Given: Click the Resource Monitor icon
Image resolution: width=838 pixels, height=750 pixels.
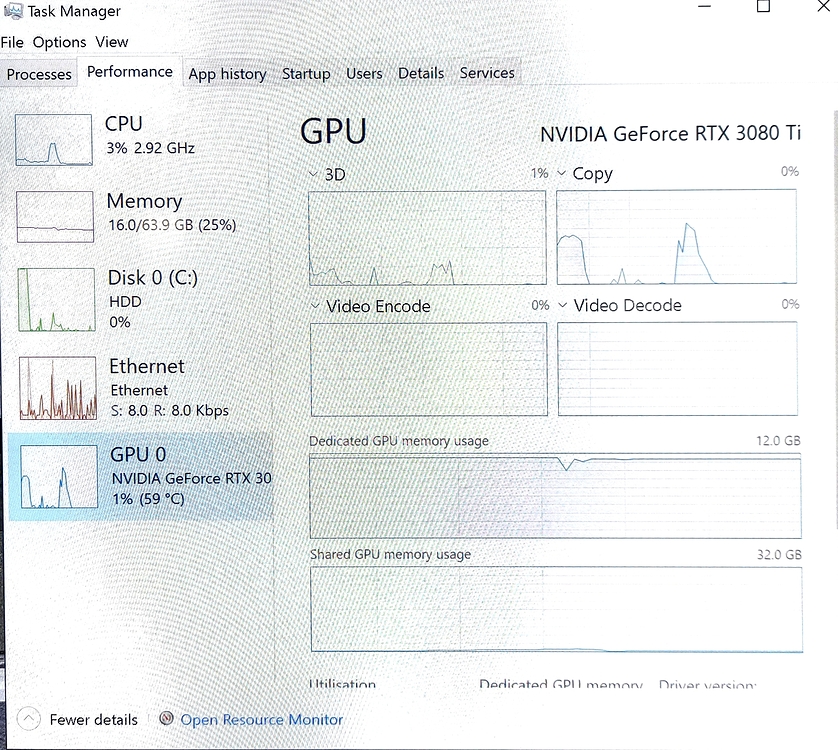Looking at the screenshot, I should [166, 719].
